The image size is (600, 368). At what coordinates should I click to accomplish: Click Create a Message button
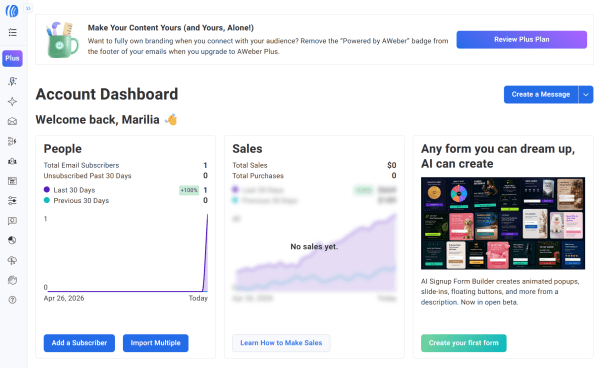[x=541, y=94]
